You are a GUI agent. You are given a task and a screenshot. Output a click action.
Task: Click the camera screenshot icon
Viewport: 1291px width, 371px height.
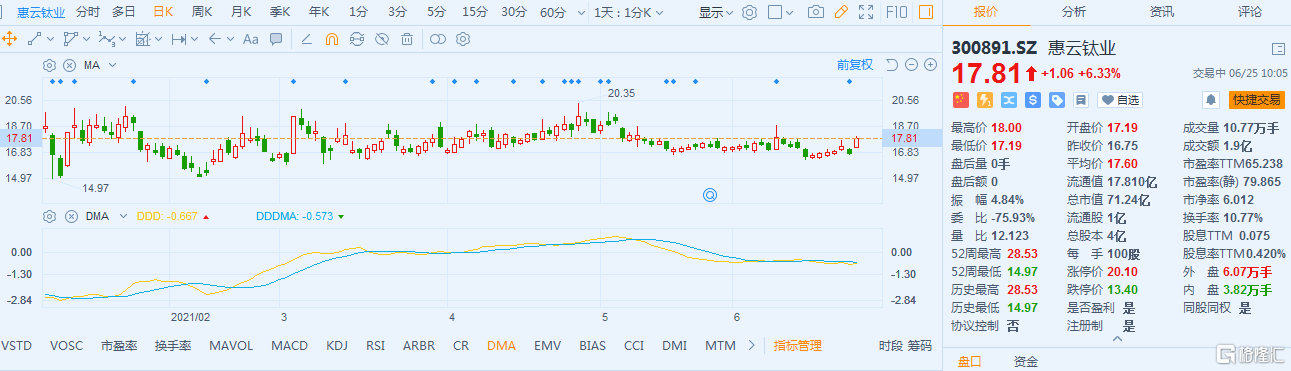[x=816, y=12]
